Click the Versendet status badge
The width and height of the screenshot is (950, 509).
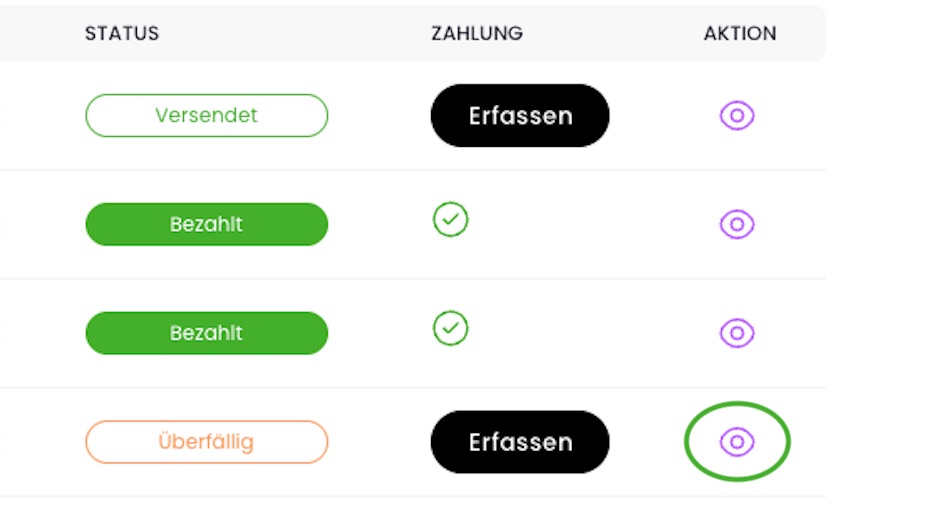click(x=207, y=115)
